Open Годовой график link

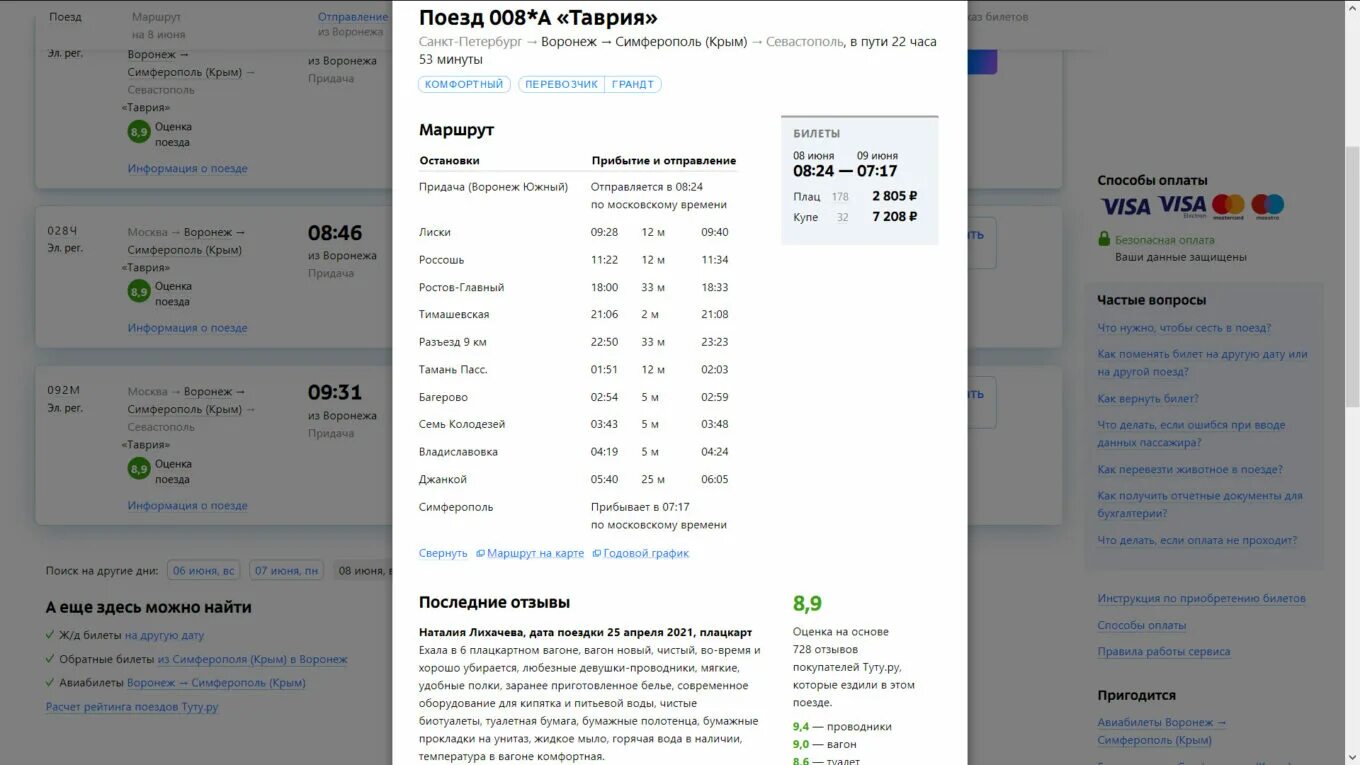[x=646, y=553]
